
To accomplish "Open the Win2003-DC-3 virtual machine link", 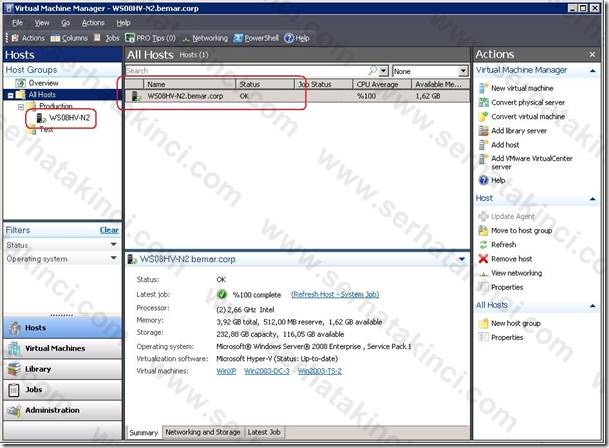I will pos(267,371).
